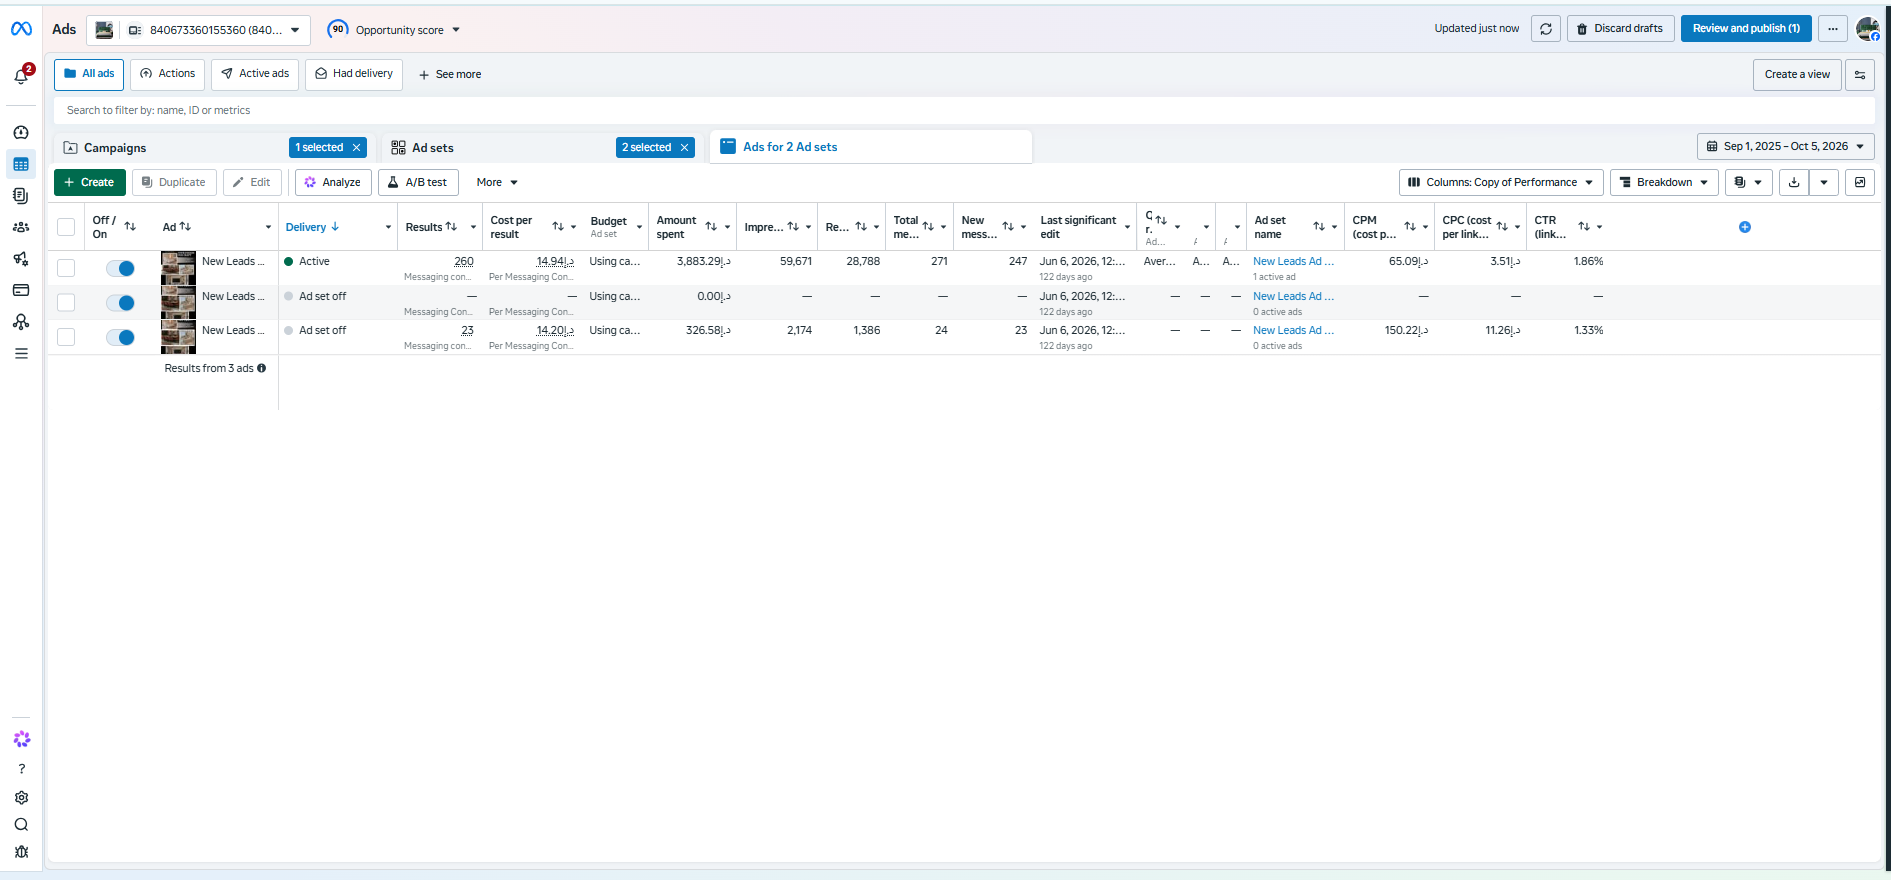The height and width of the screenshot is (880, 1891).
Task: Open Columns: Copy of Performance dropdown
Action: [1500, 182]
